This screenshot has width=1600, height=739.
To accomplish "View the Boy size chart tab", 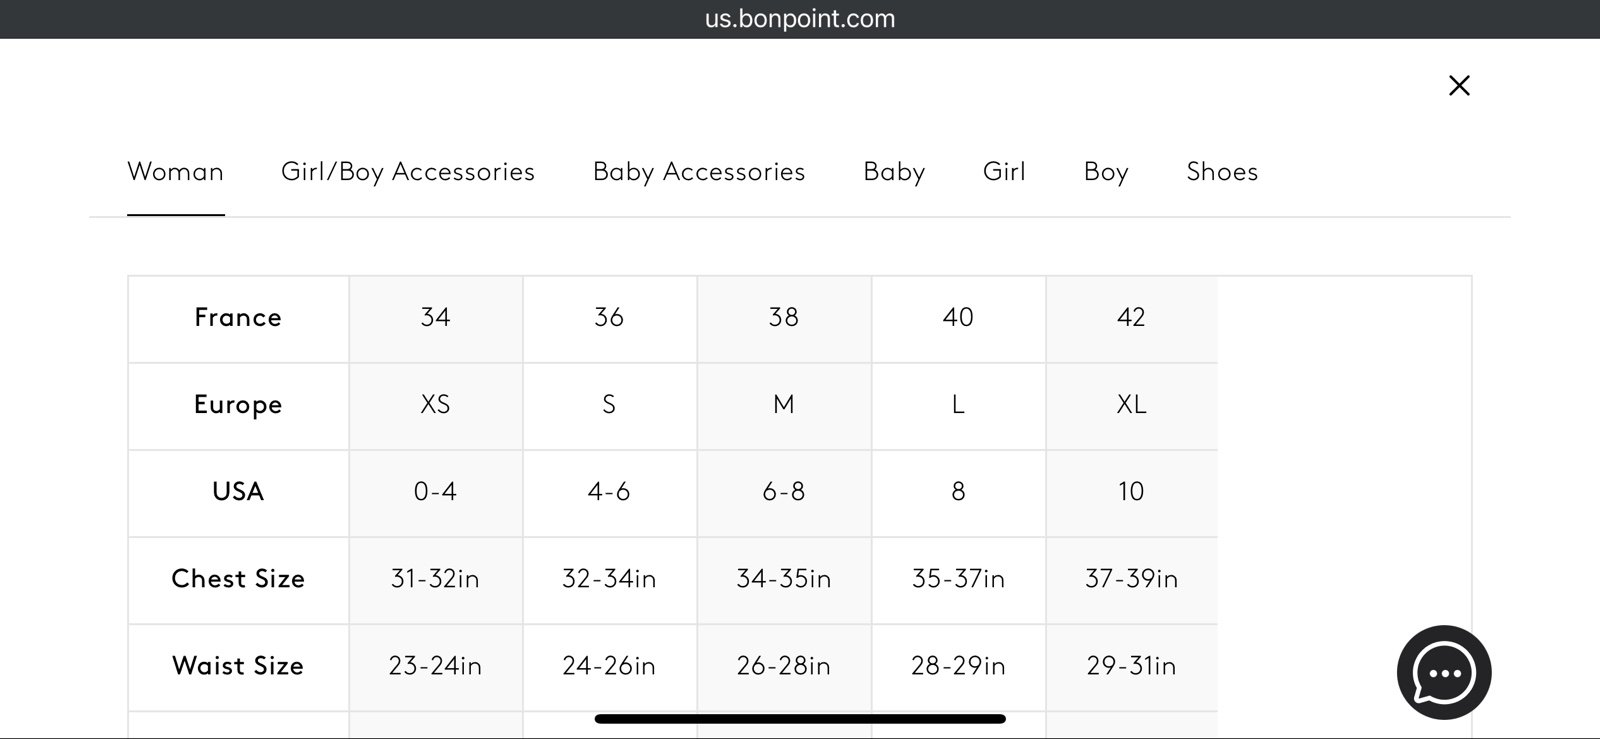I will coord(1106,172).
